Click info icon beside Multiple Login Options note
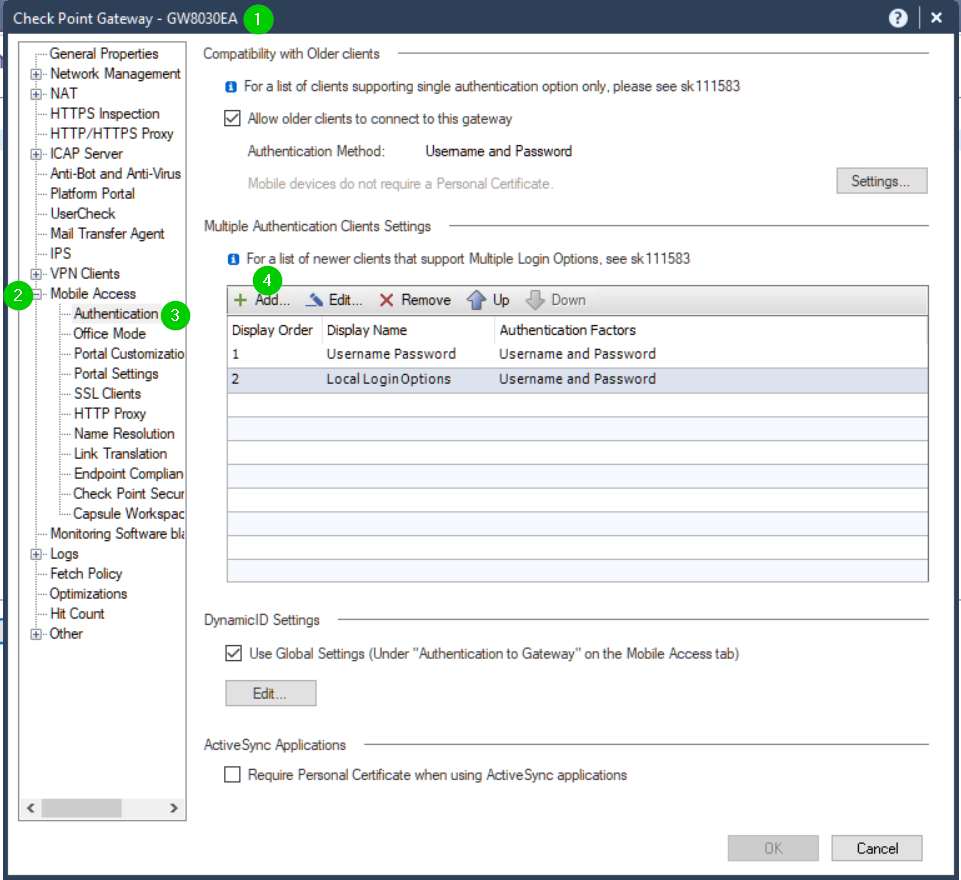 tap(233, 259)
